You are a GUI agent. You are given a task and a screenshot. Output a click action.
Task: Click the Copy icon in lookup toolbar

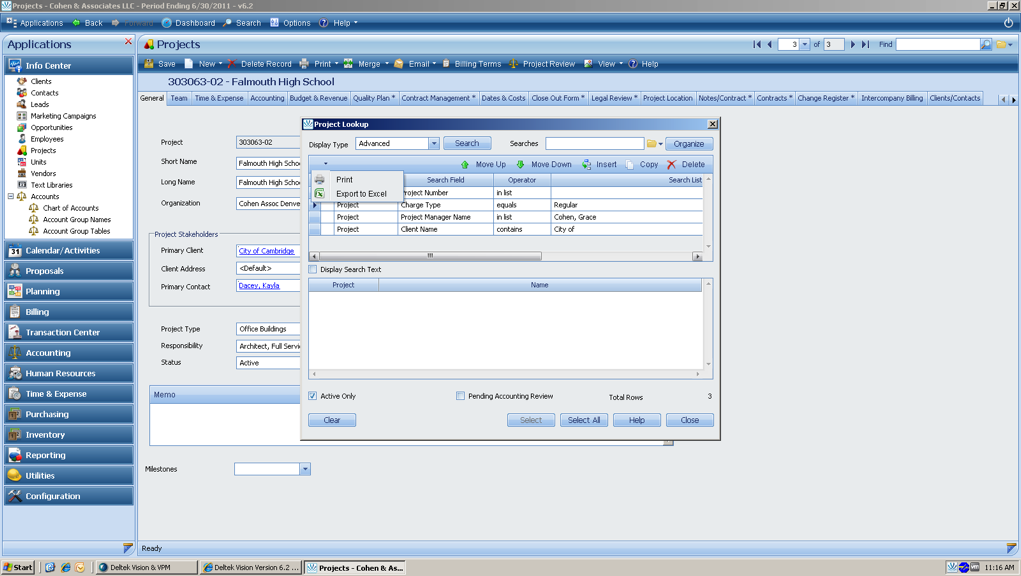pyautogui.click(x=630, y=164)
